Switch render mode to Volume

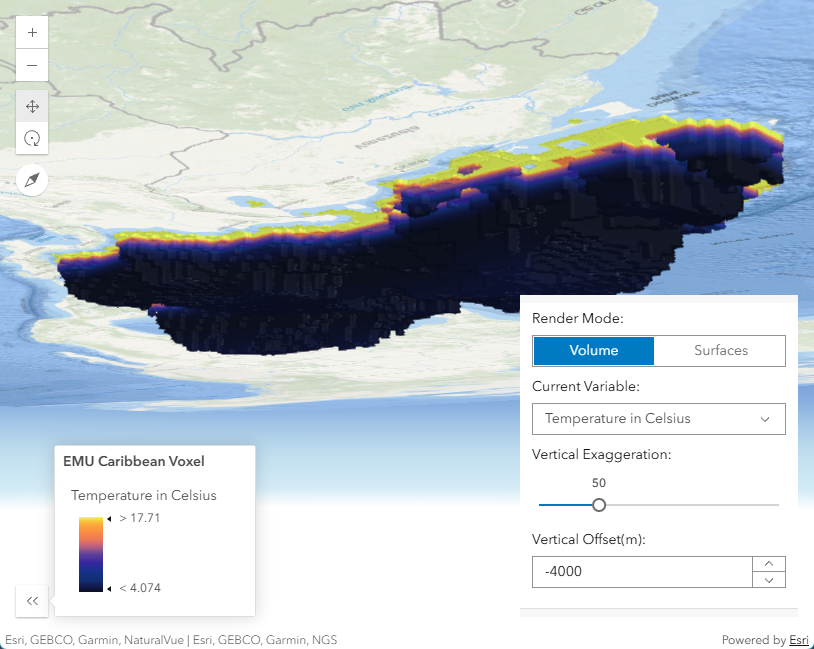click(594, 351)
